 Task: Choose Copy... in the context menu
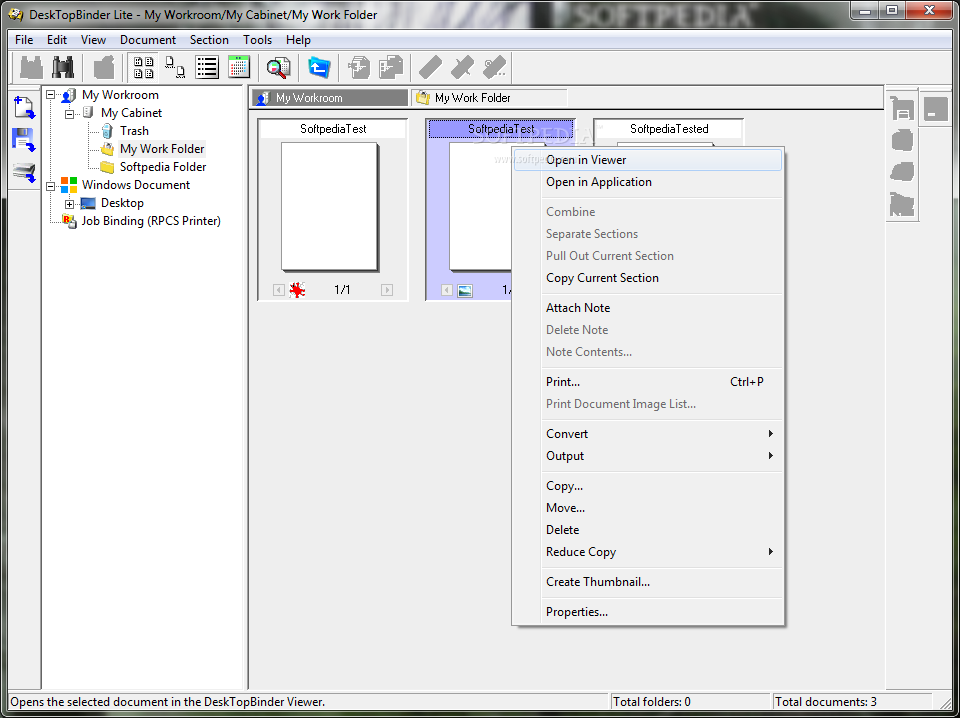click(x=648, y=487)
